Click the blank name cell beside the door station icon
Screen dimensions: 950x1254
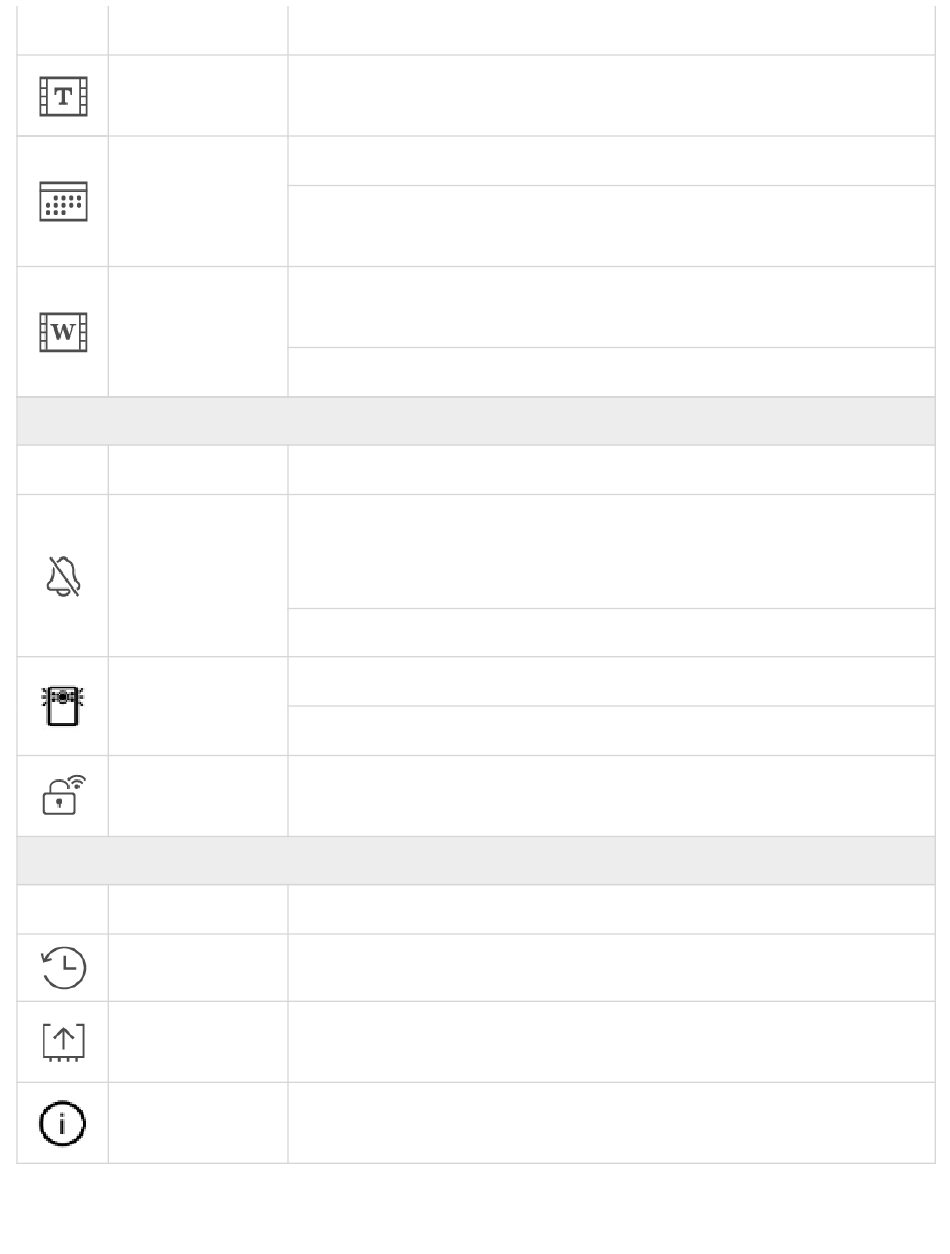point(198,706)
